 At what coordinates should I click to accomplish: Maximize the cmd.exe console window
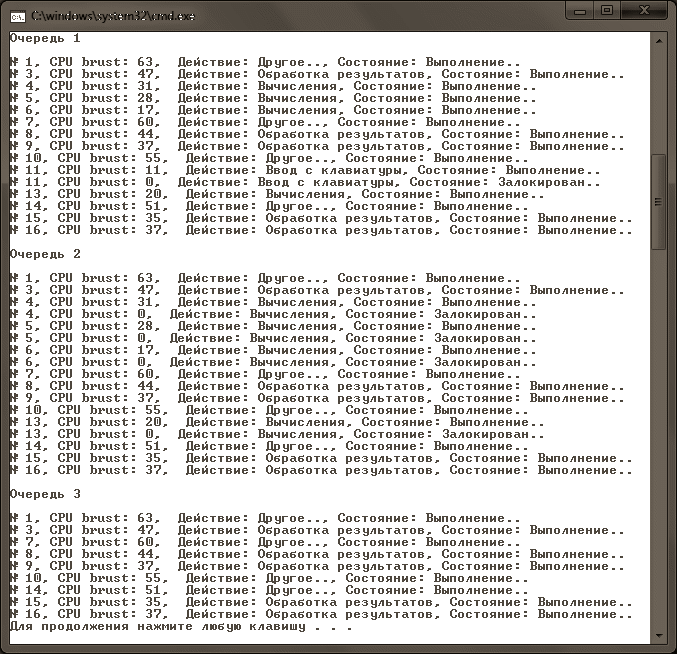click(x=606, y=10)
